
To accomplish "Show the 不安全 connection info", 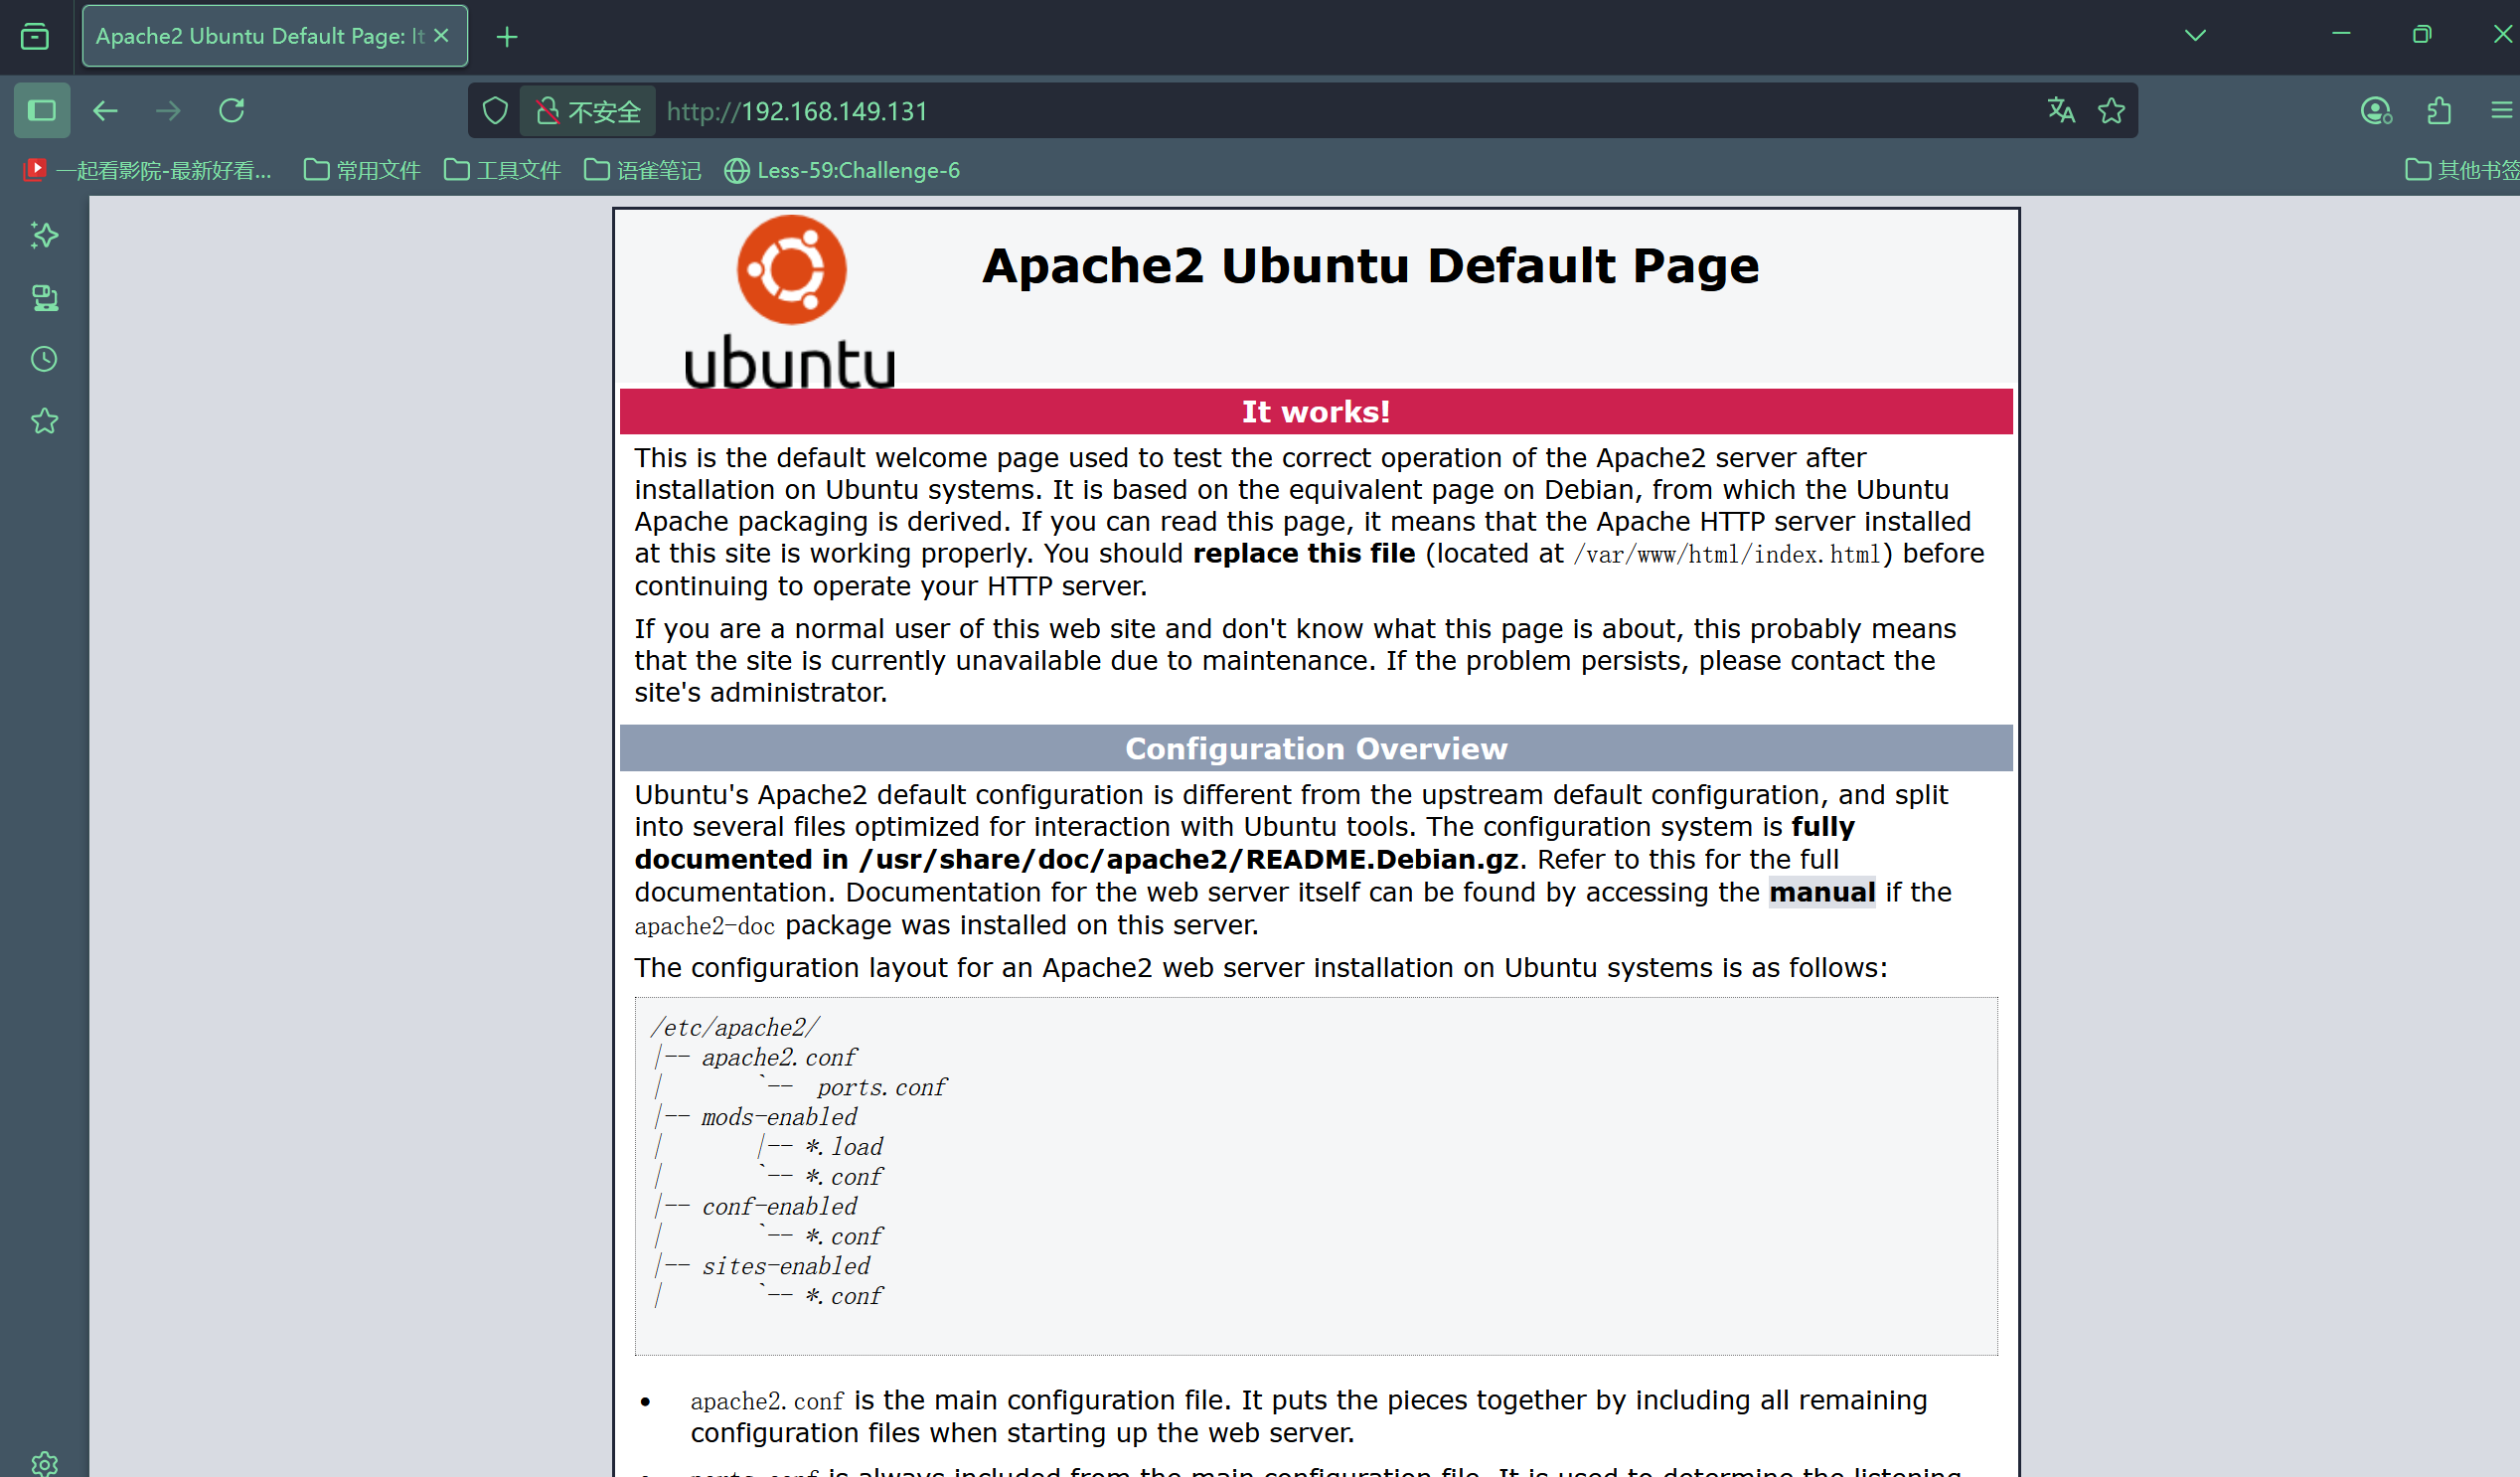I will click(x=588, y=111).
